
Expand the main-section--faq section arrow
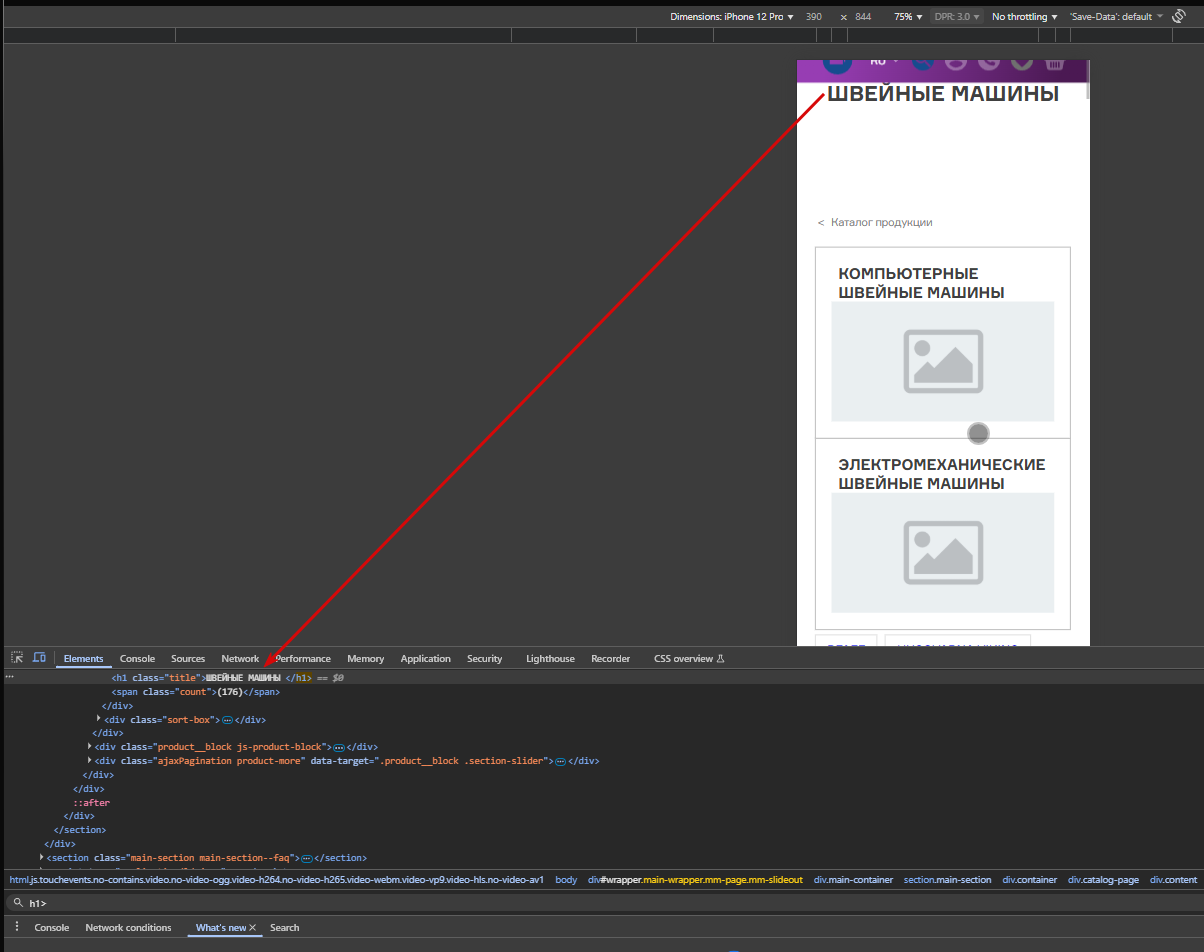click(42, 857)
